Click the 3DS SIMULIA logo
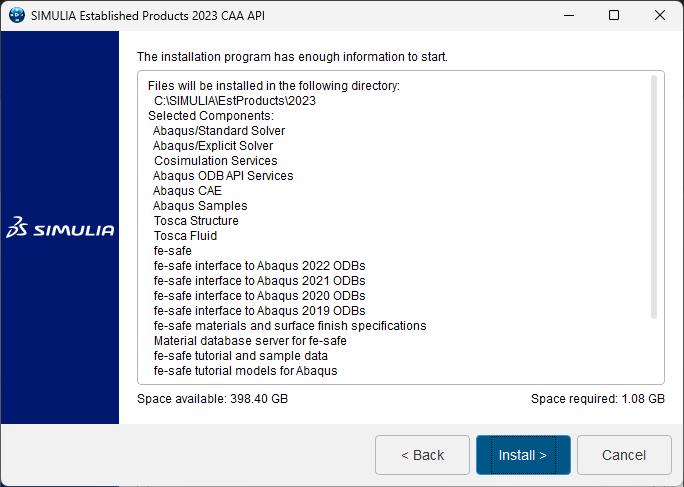The height and width of the screenshot is (487, 684). pos(60,227)
